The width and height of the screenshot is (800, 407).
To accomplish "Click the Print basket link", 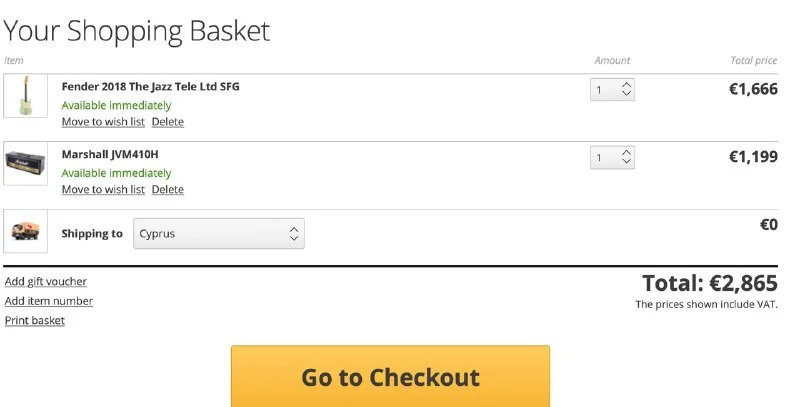I will click(35, 321).
